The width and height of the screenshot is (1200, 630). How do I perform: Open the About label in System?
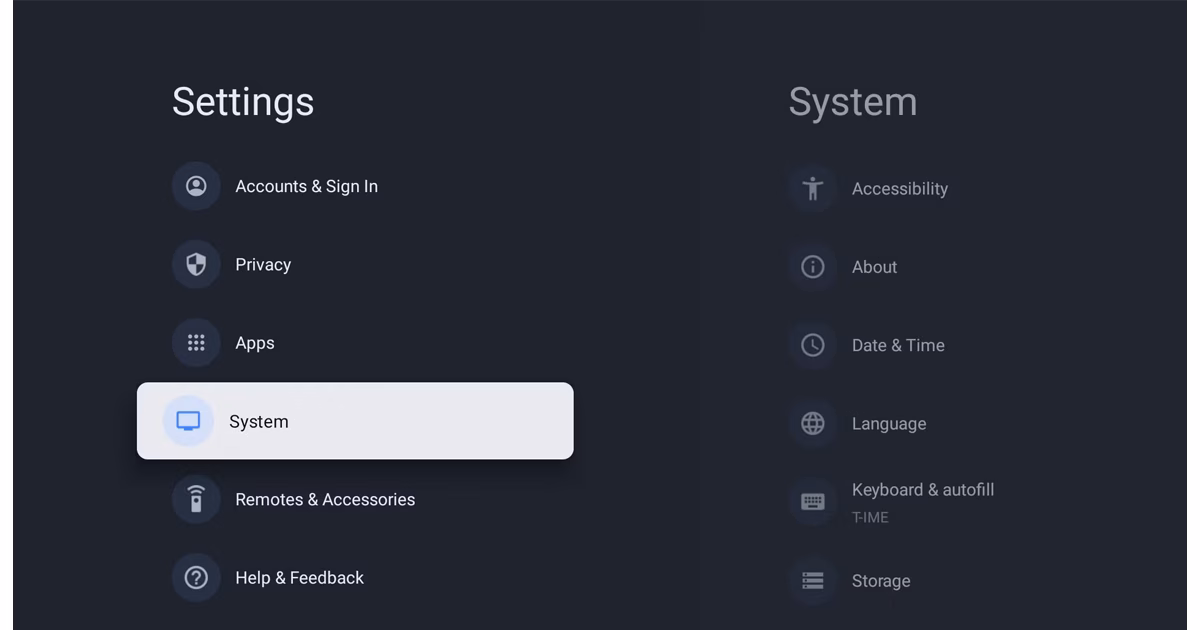click(874, 267)
